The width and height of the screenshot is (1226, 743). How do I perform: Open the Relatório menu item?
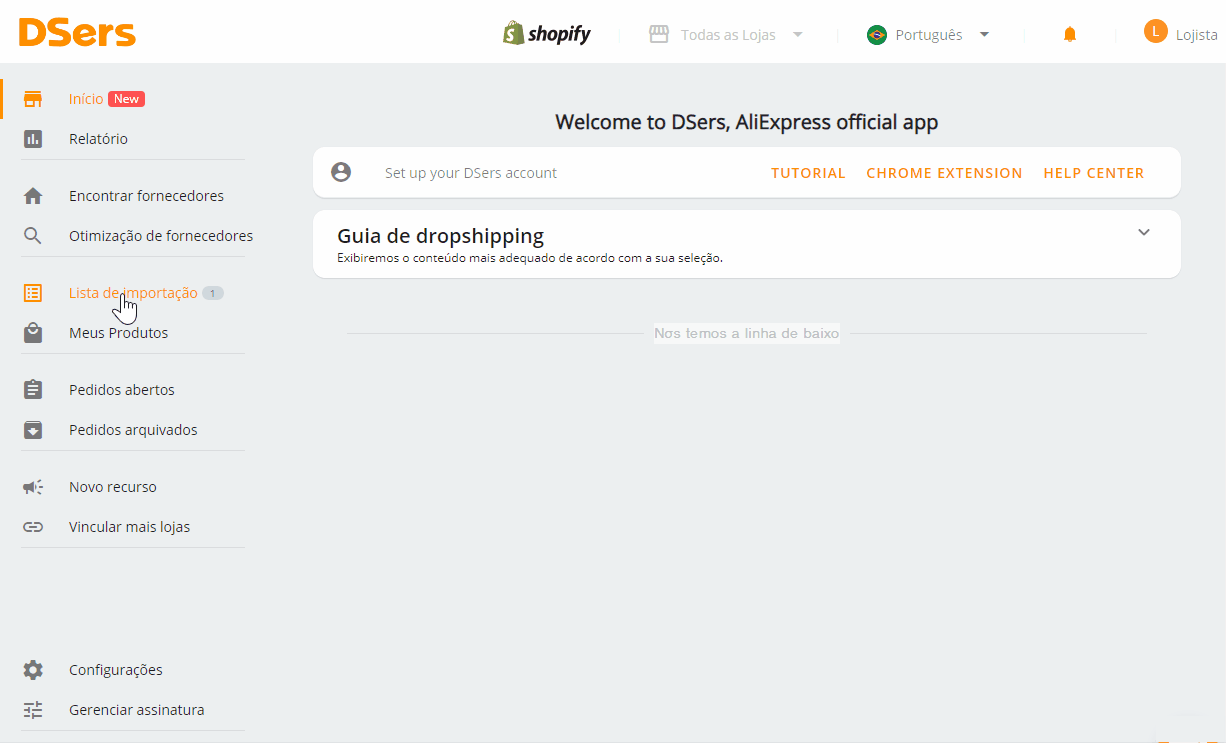point(98,139)
